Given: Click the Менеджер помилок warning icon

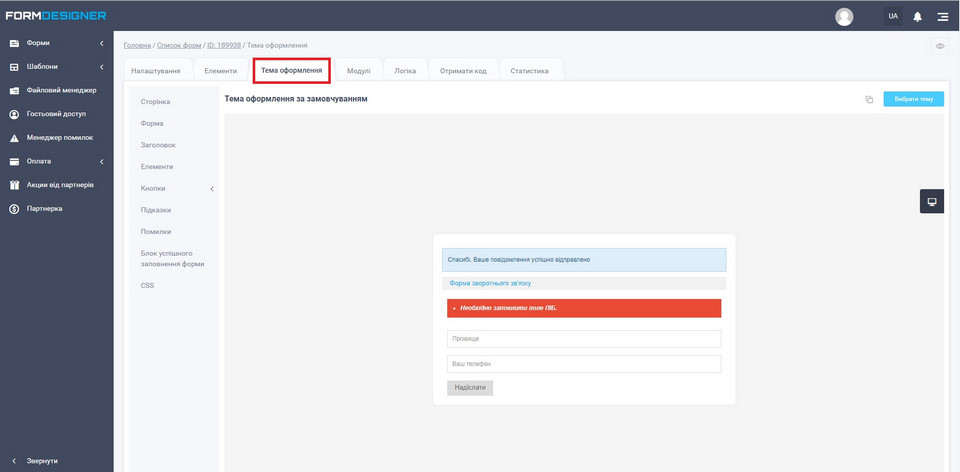Looking at the screenshot, I should (15, 138).
